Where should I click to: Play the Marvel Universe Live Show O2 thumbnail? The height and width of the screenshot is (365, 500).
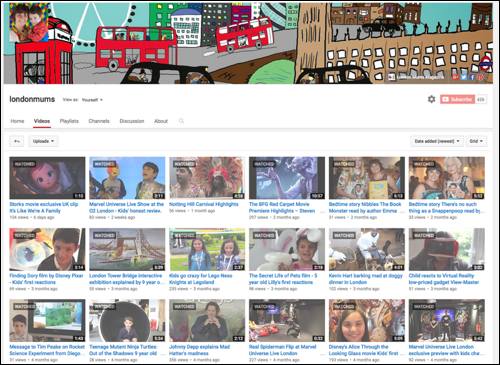(127, 178)
